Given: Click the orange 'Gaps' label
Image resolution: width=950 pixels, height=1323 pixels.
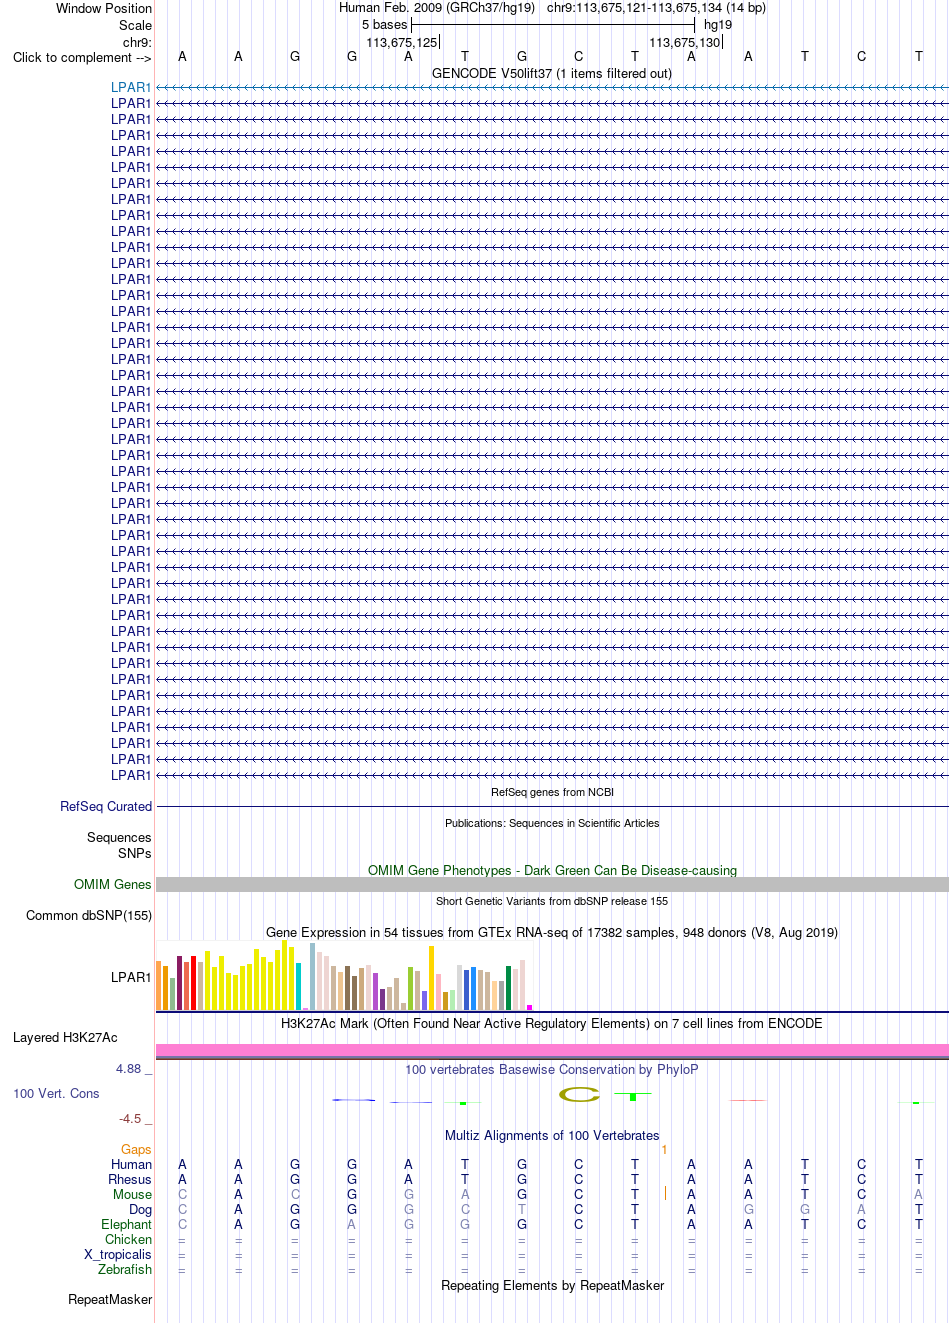Looking at the screenshot, I should point(136,1149).
